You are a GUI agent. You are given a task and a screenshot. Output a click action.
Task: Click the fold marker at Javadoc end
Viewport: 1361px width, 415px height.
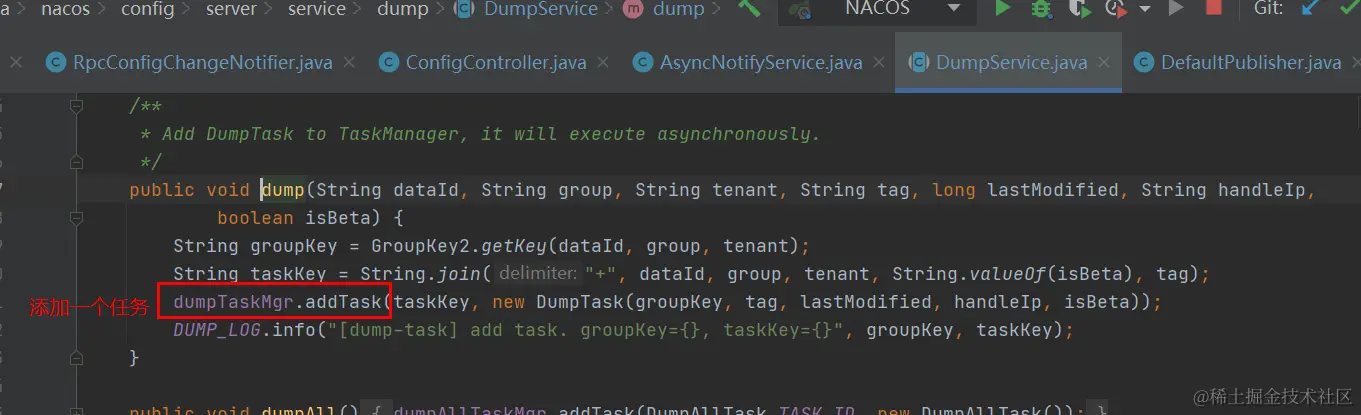(x=76, y=161)
